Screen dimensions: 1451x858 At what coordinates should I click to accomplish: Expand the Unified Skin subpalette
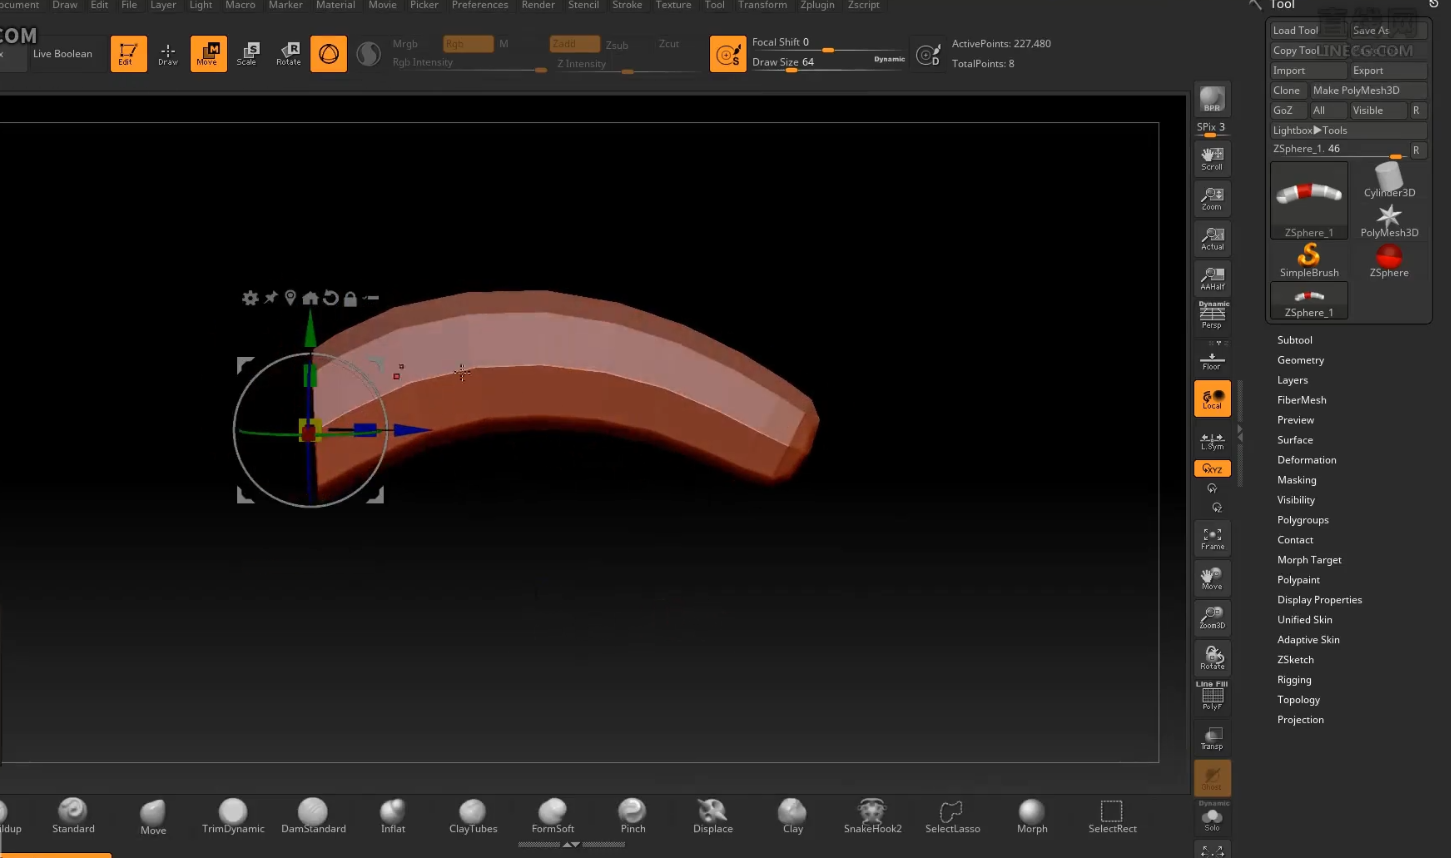pos(1304,620)
